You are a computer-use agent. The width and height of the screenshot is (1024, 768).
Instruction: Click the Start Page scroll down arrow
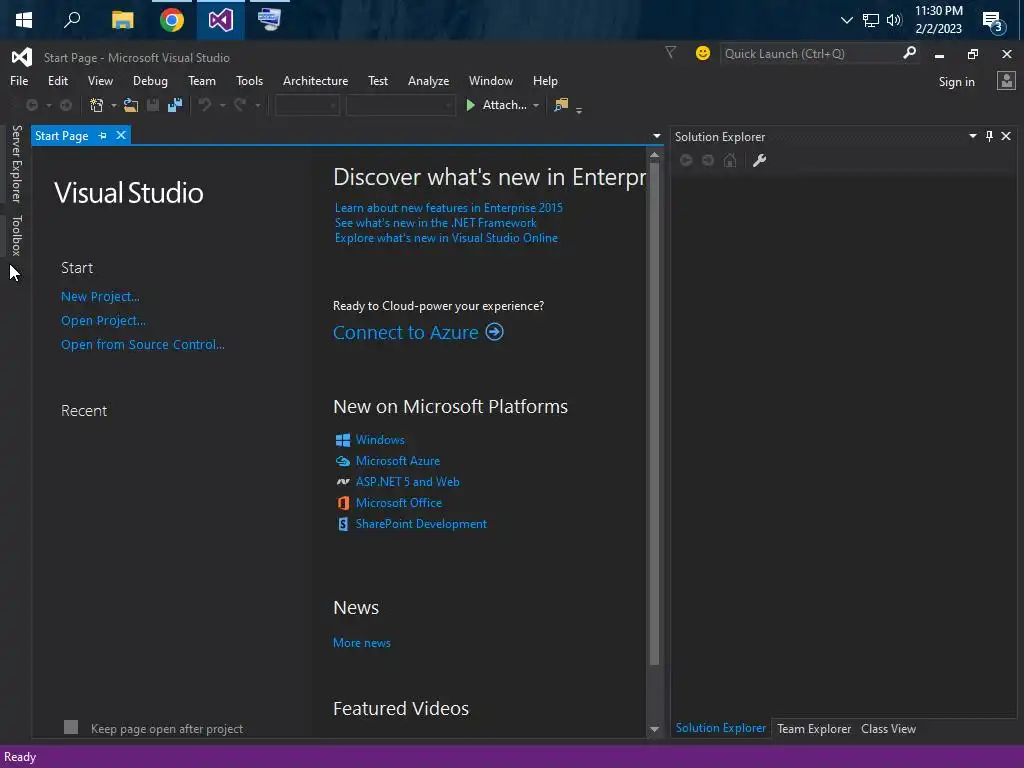click(x=654, y=729)
